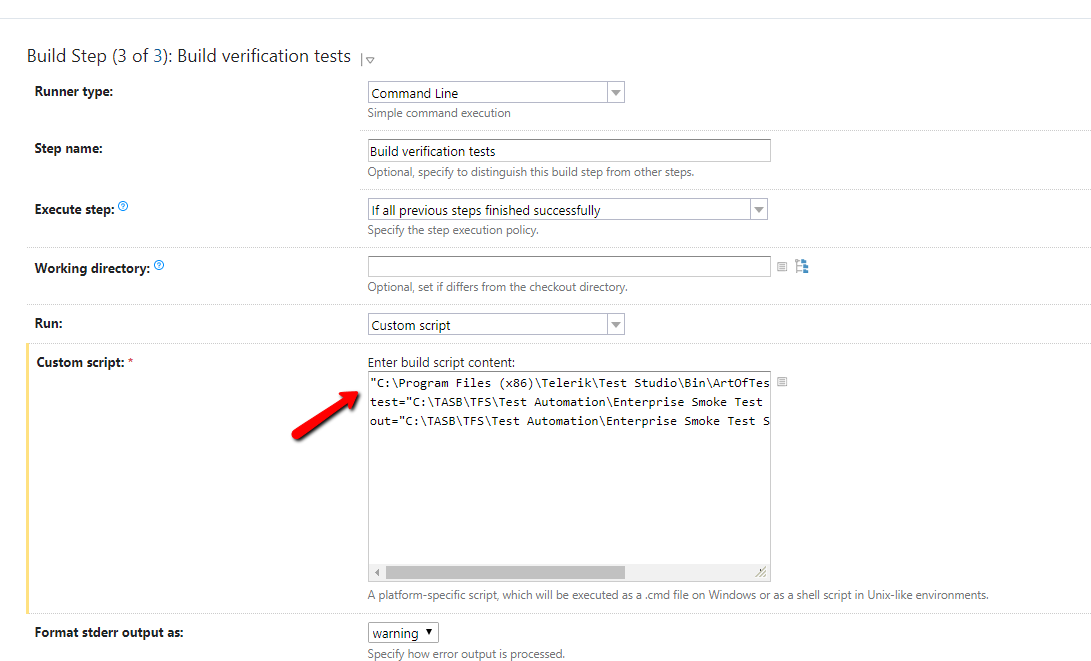Click the resize handle of script textarea
The image size is (1091, 661).
761,573
